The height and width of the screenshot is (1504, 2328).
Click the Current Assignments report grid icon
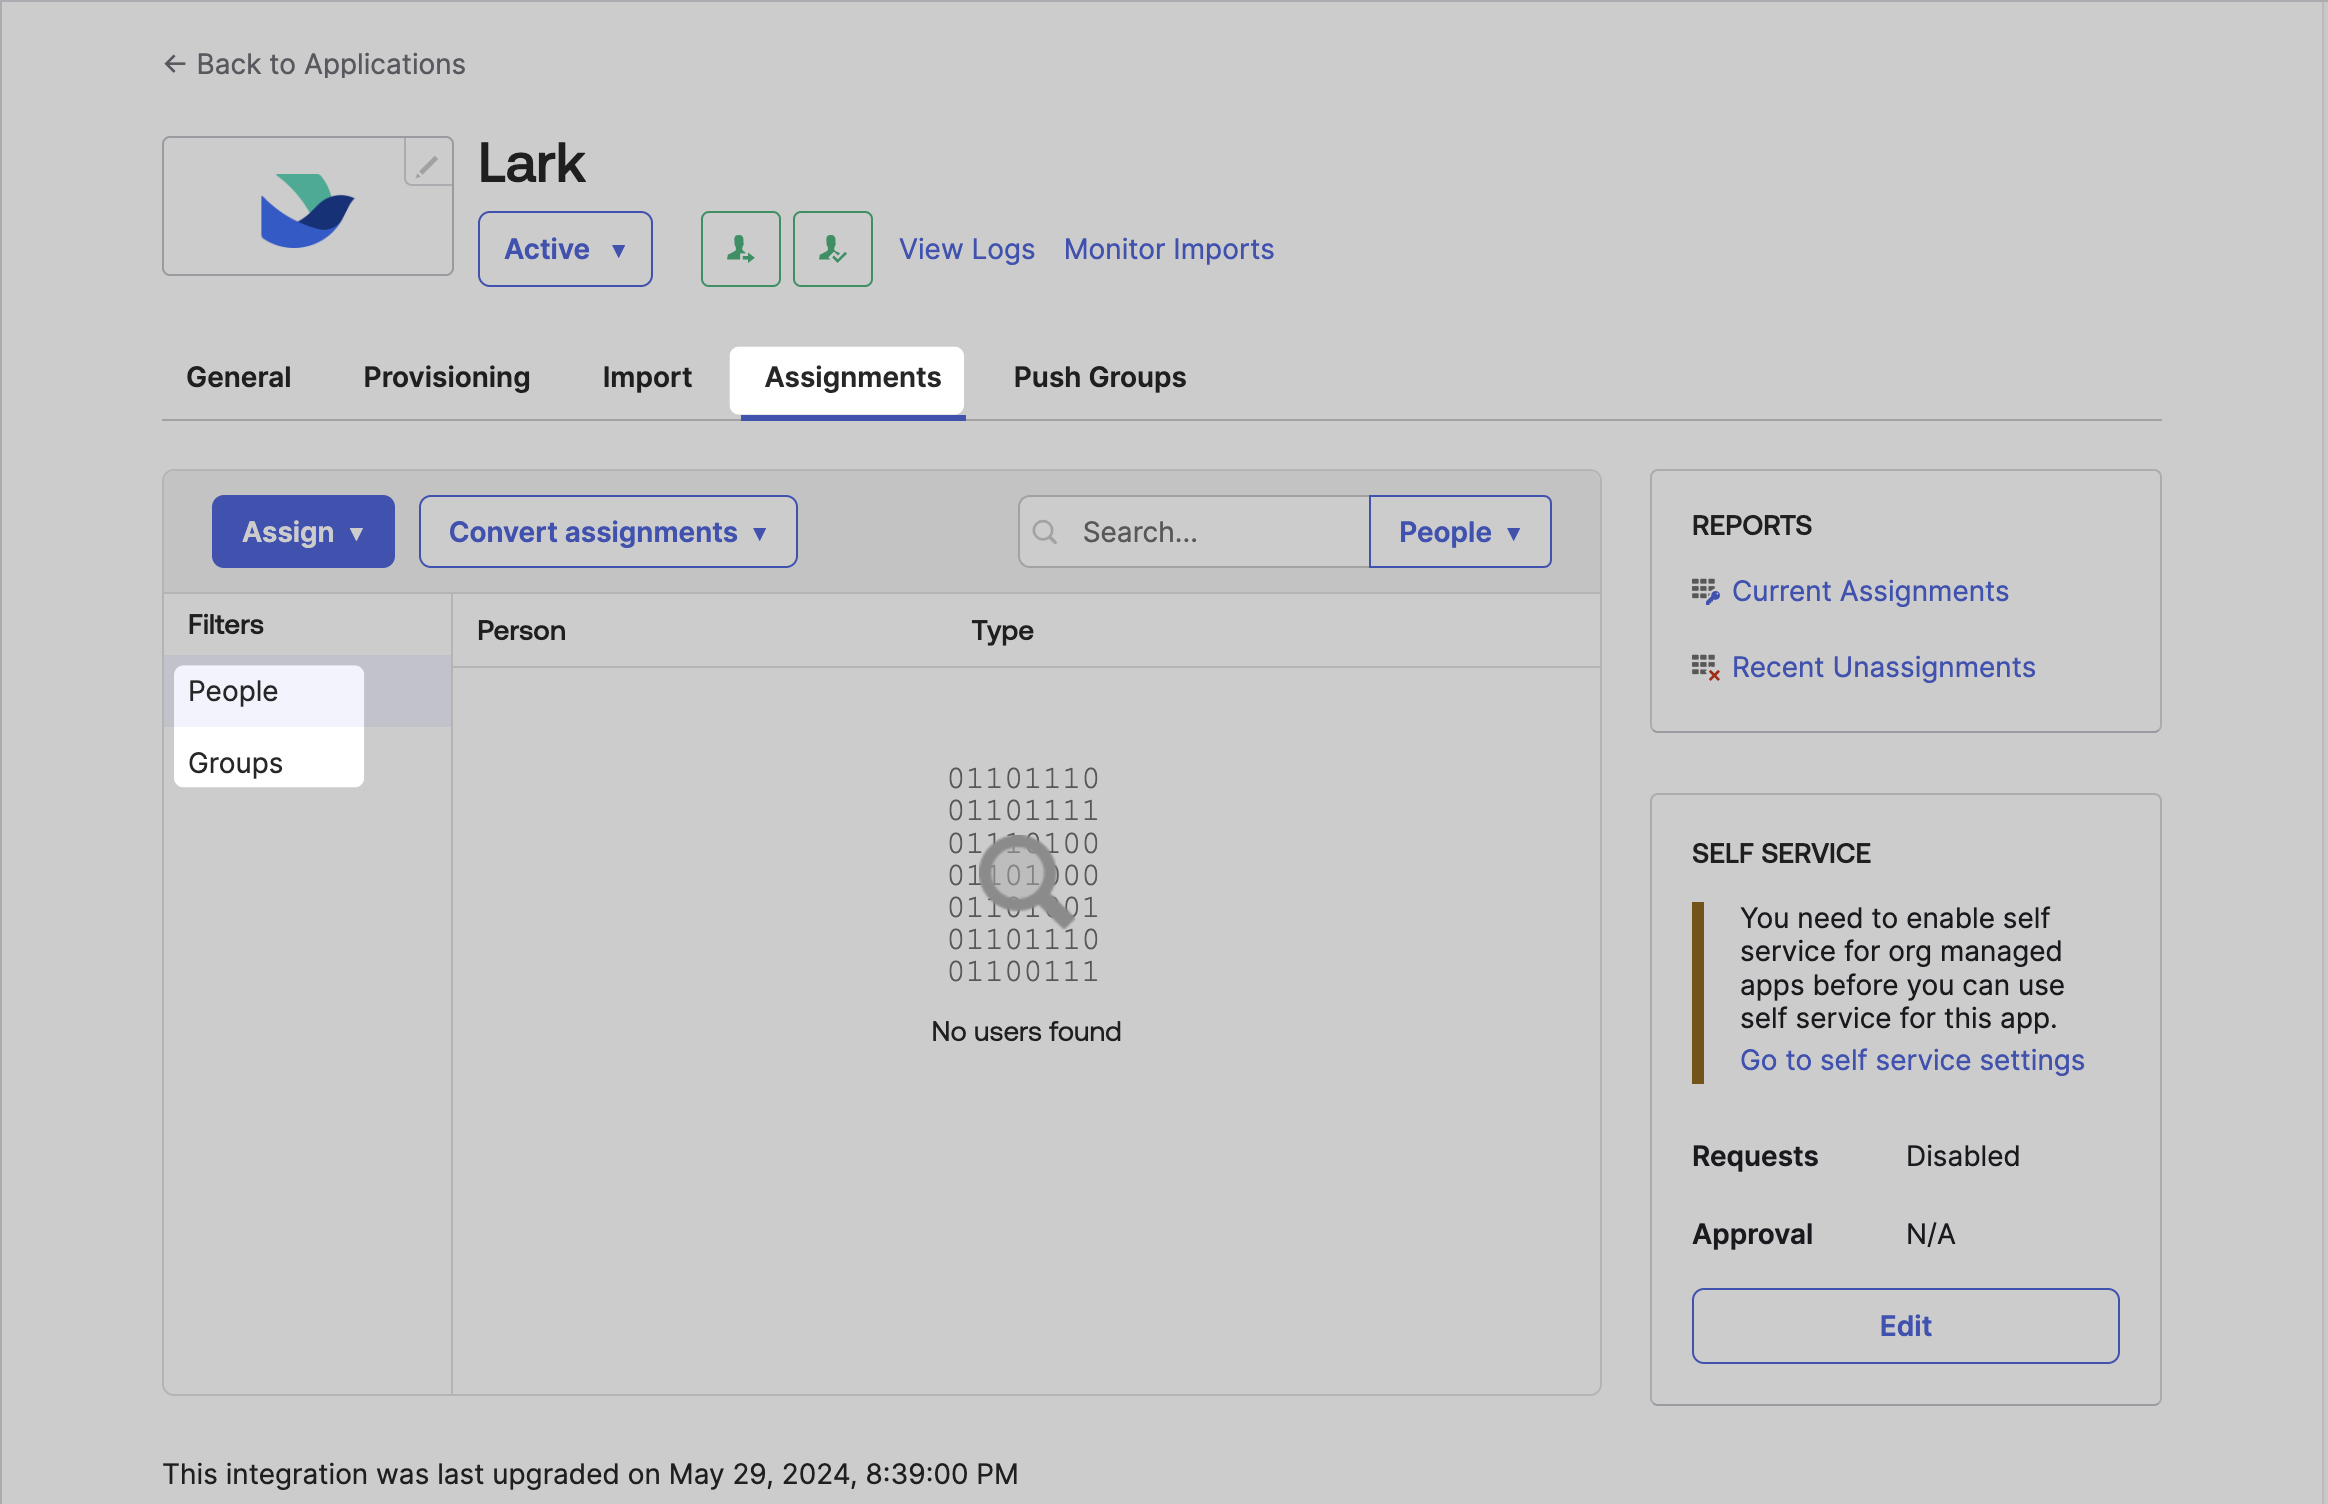point(1705,590)
